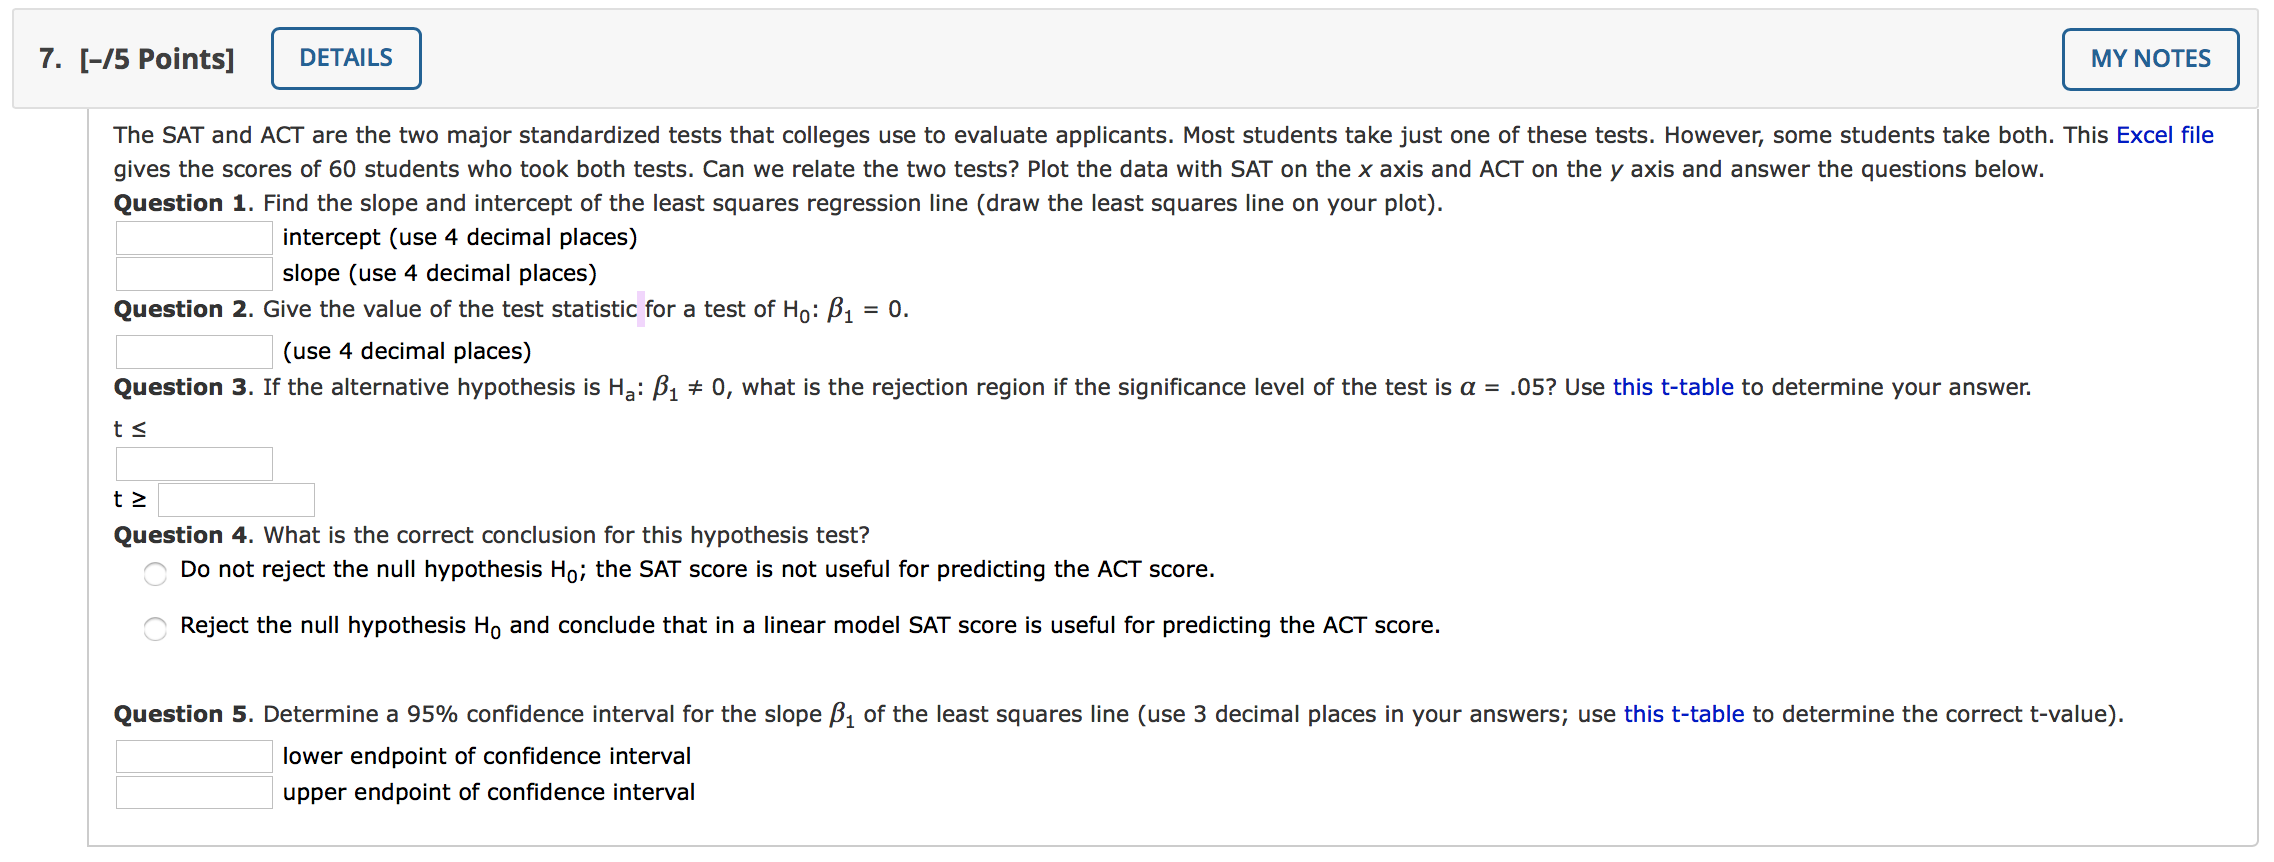Click the lower endpoint confidence interval field
Image resolution: width=2274 pixels, height=862 pixels.
point(193,755)
